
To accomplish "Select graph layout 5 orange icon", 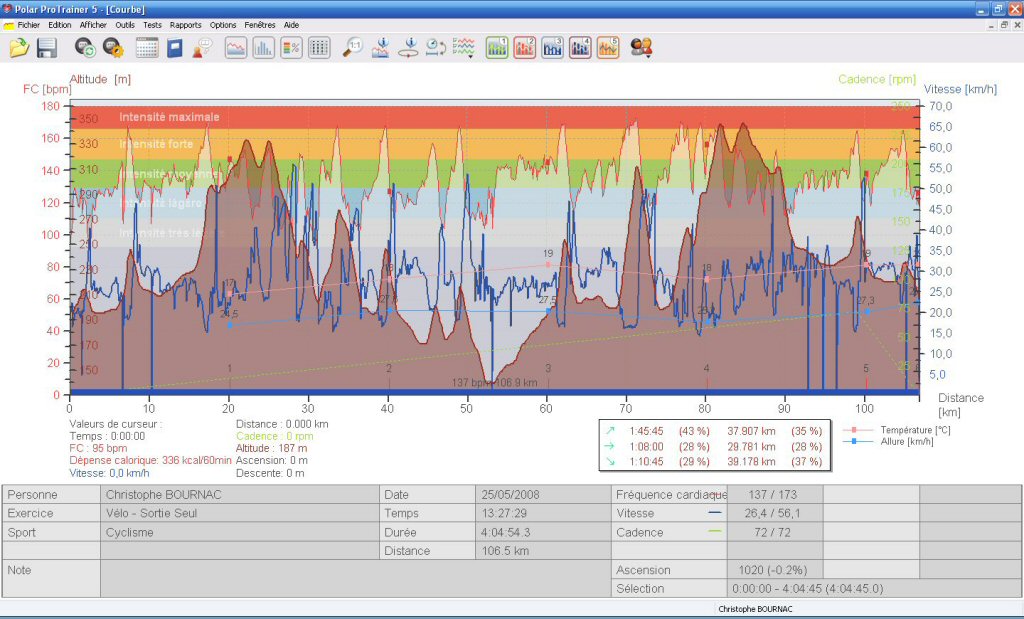I will click(x=608, y=48).
